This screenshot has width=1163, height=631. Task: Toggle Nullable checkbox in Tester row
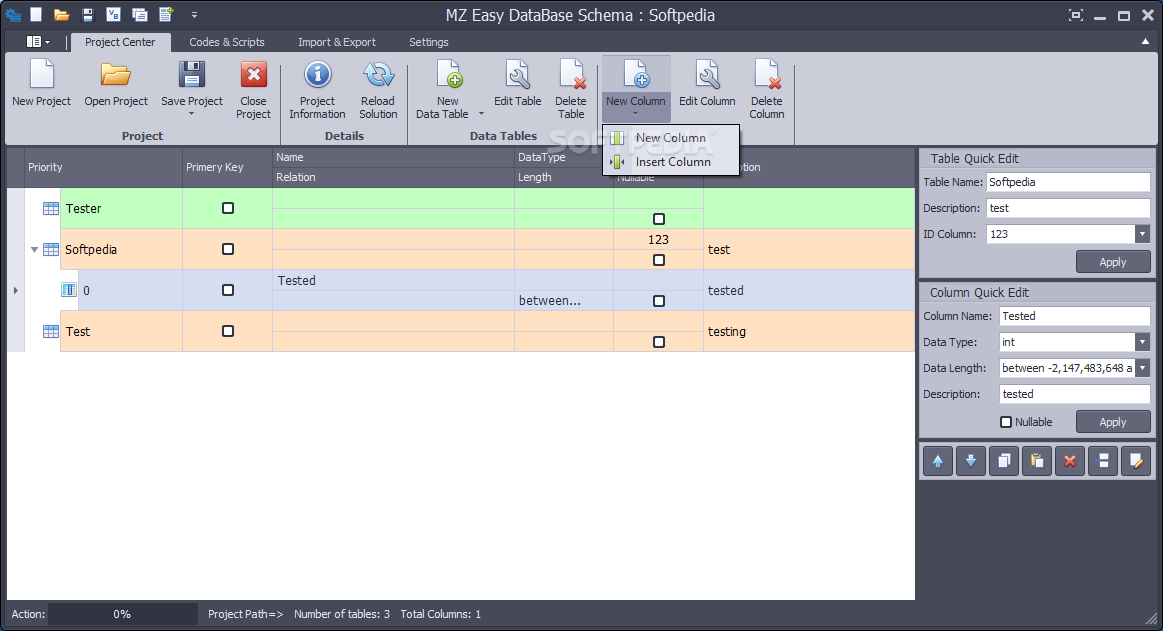[x=659, y=219]
